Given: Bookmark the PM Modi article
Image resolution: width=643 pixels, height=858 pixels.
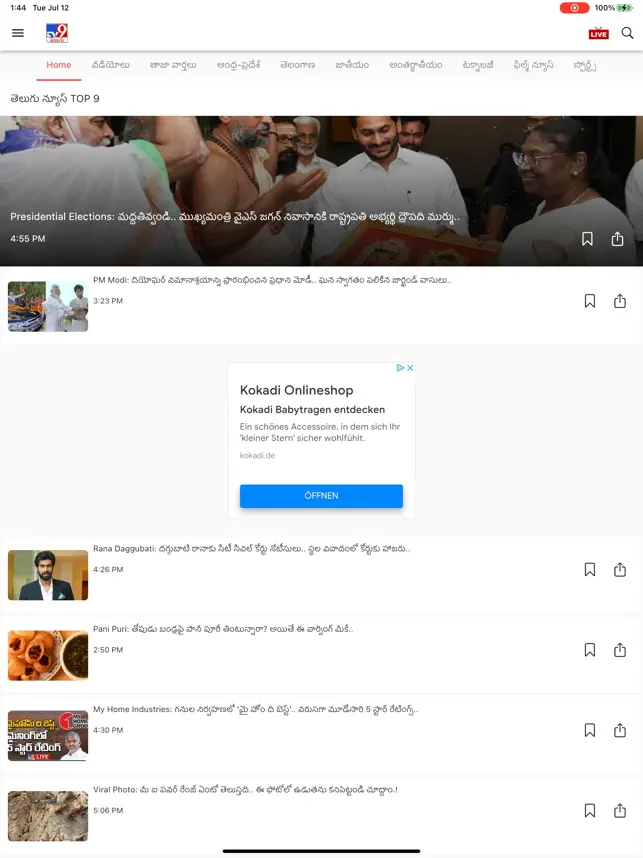Looking at the screenshot, I should coord(590,301).
